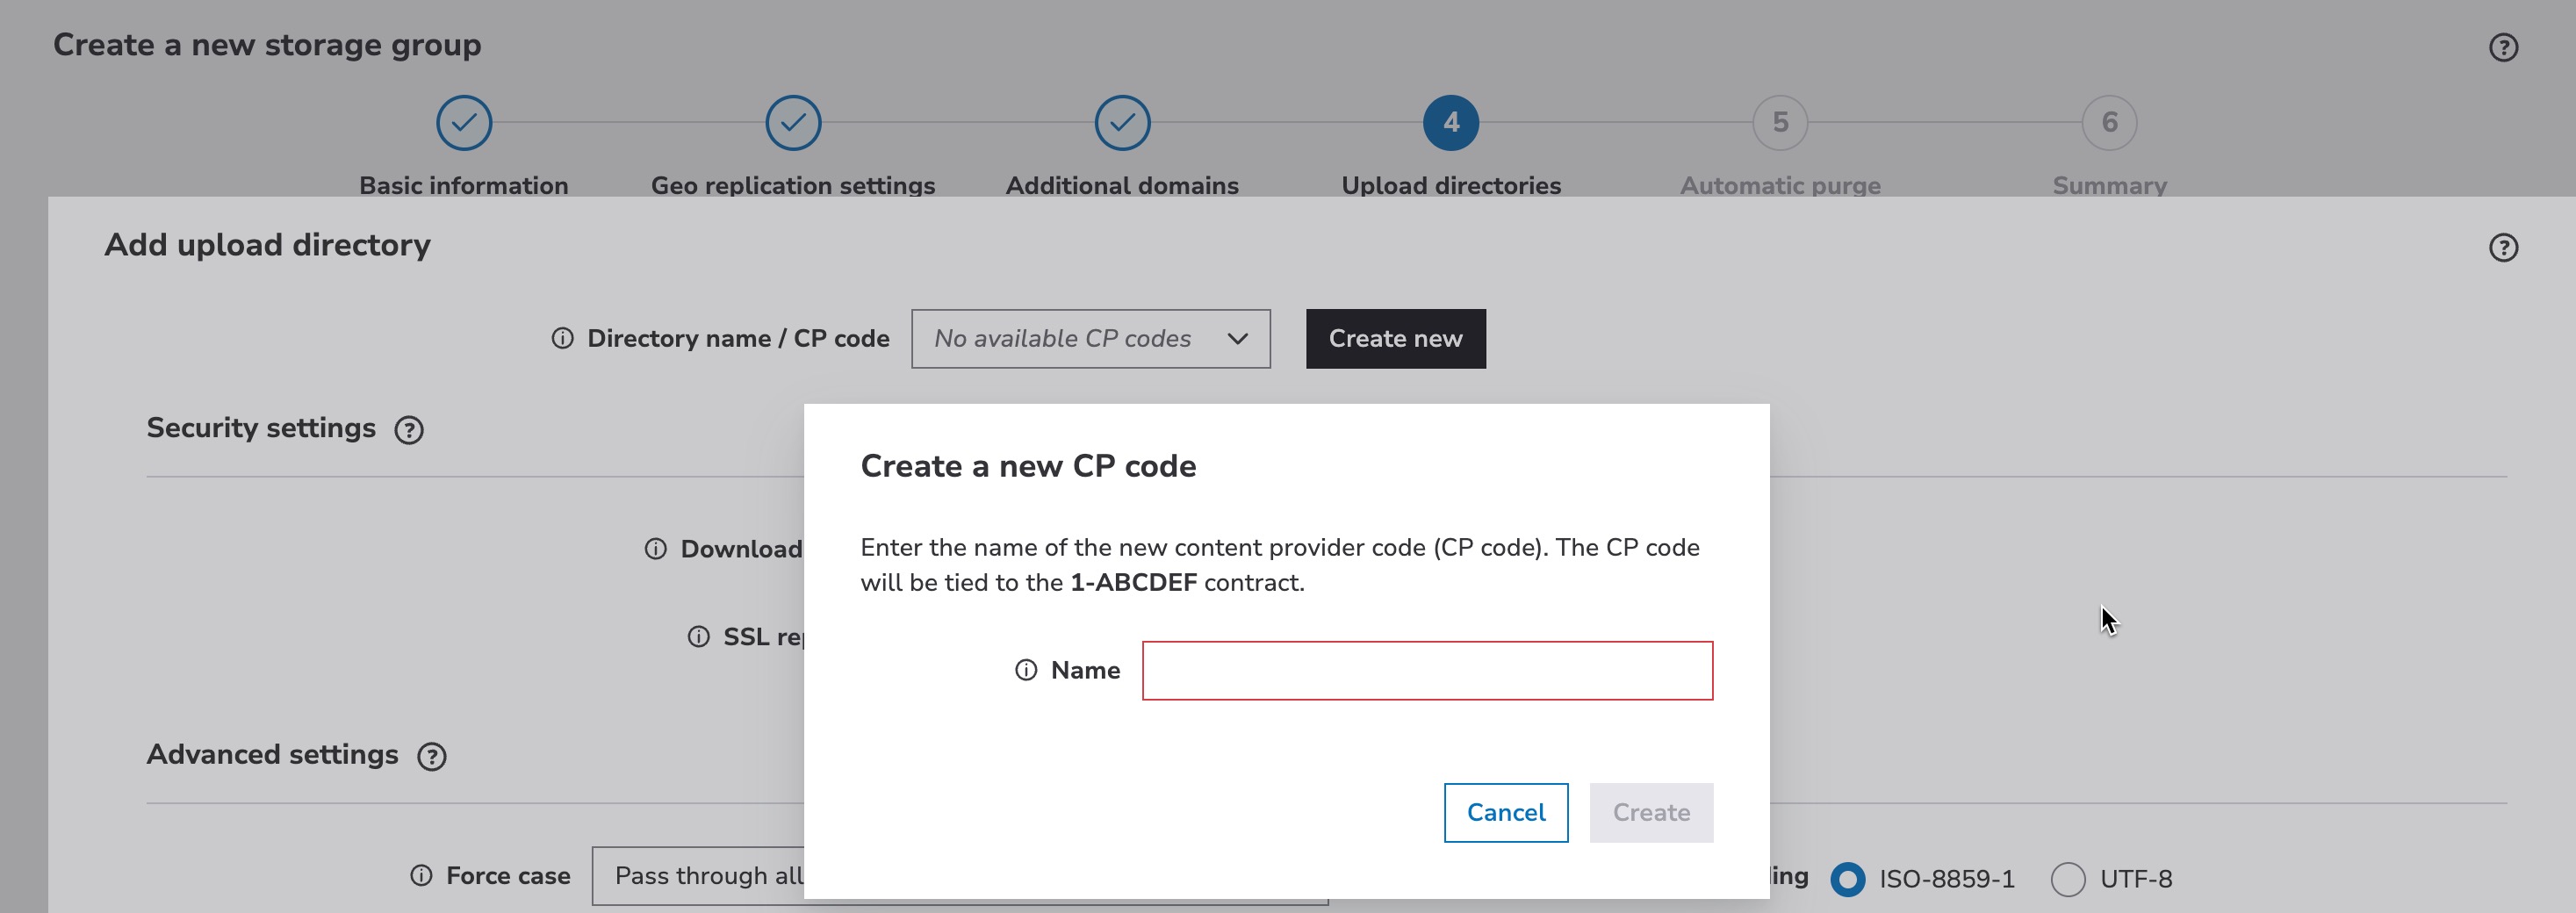Click help icon beside Create a new storage group
Image resolution: width=2576 pixels, height=913 pixels.
(2502, 47)
